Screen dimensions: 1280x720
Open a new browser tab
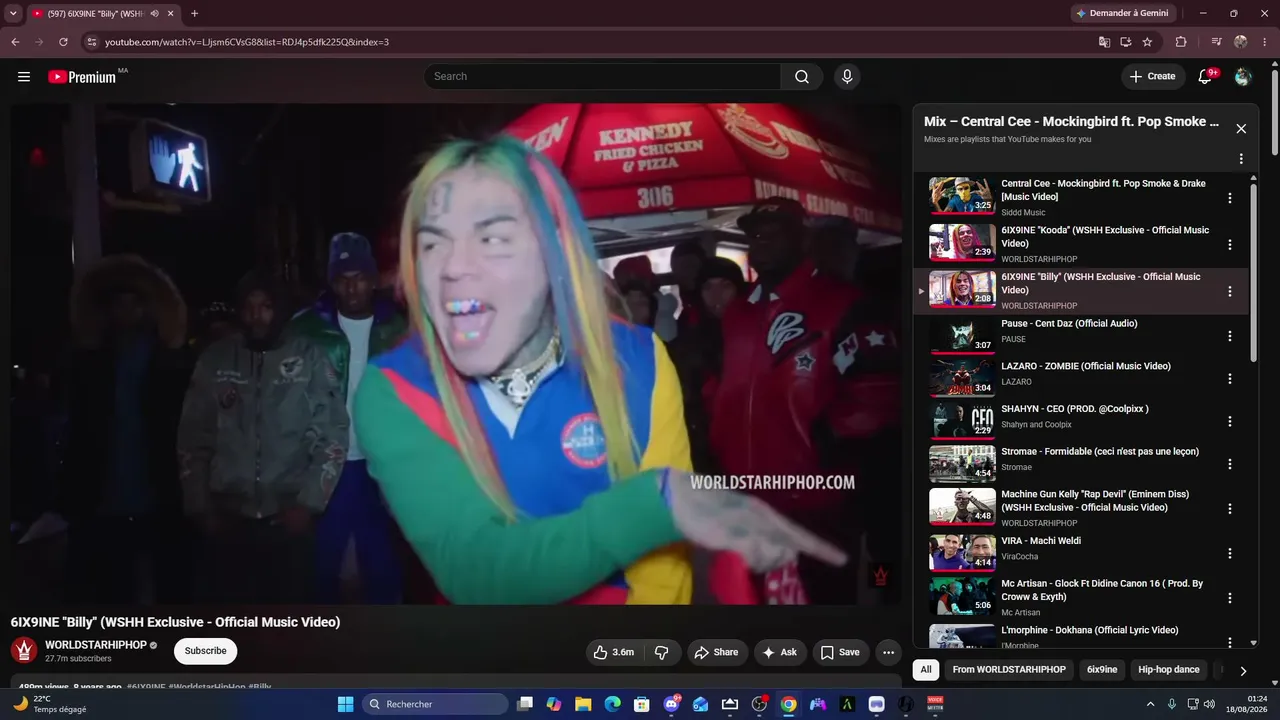click(194, 13)
